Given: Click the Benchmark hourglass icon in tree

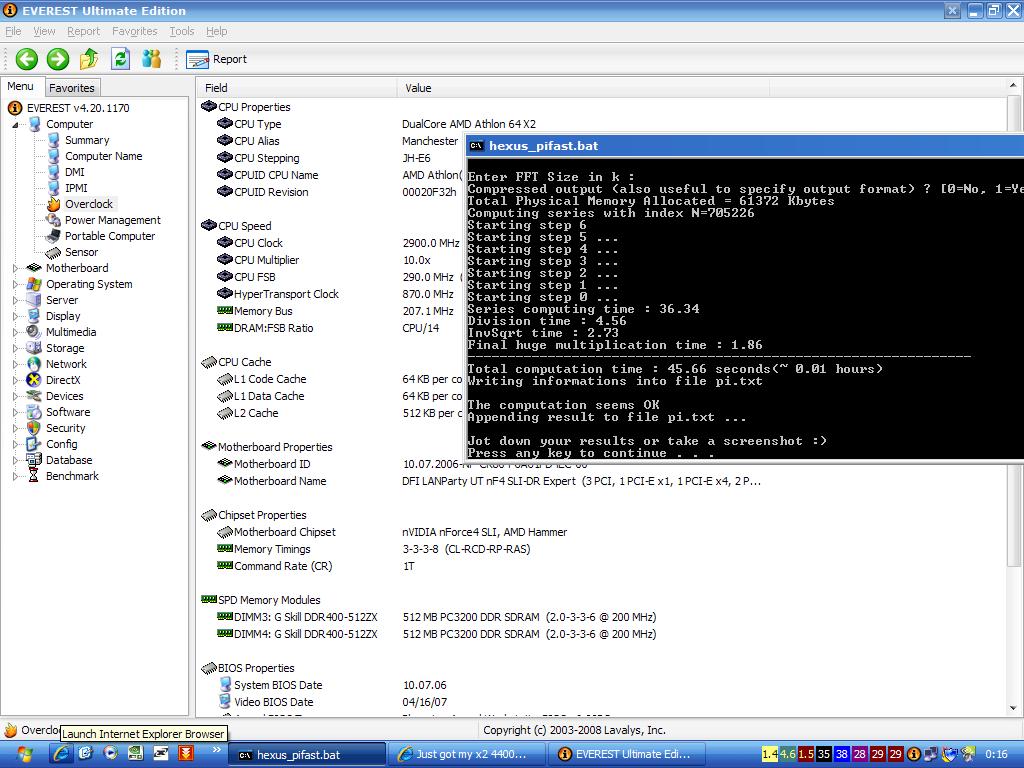Looking at the screenshot, I should pos(34,476).
